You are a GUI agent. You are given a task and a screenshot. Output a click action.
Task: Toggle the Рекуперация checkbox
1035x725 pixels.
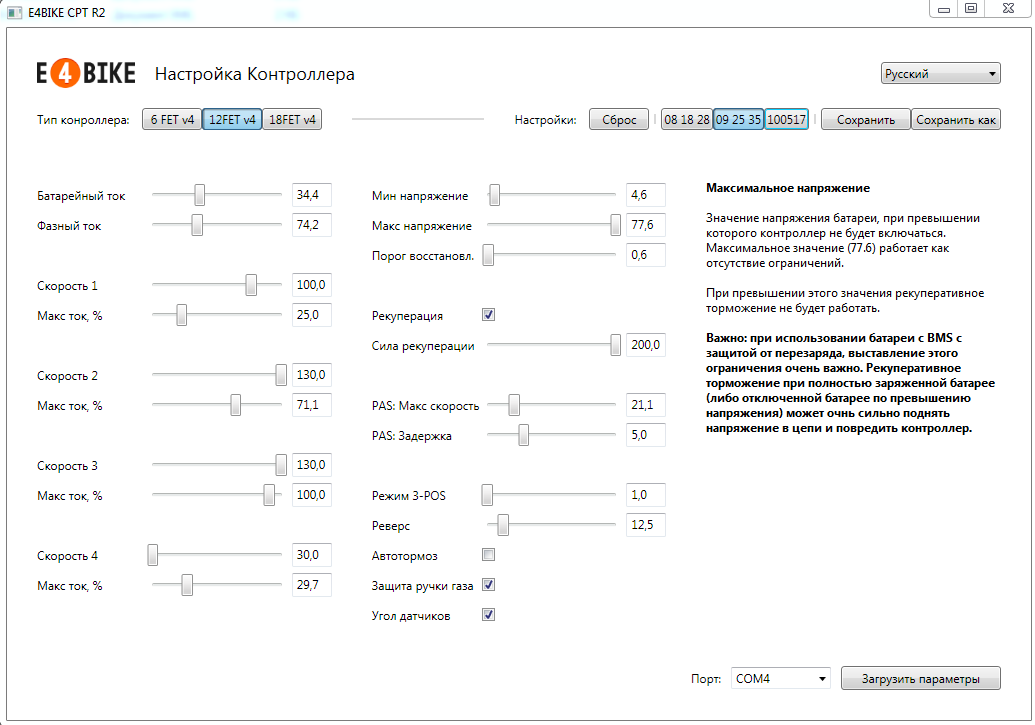(x=488, y=315)
